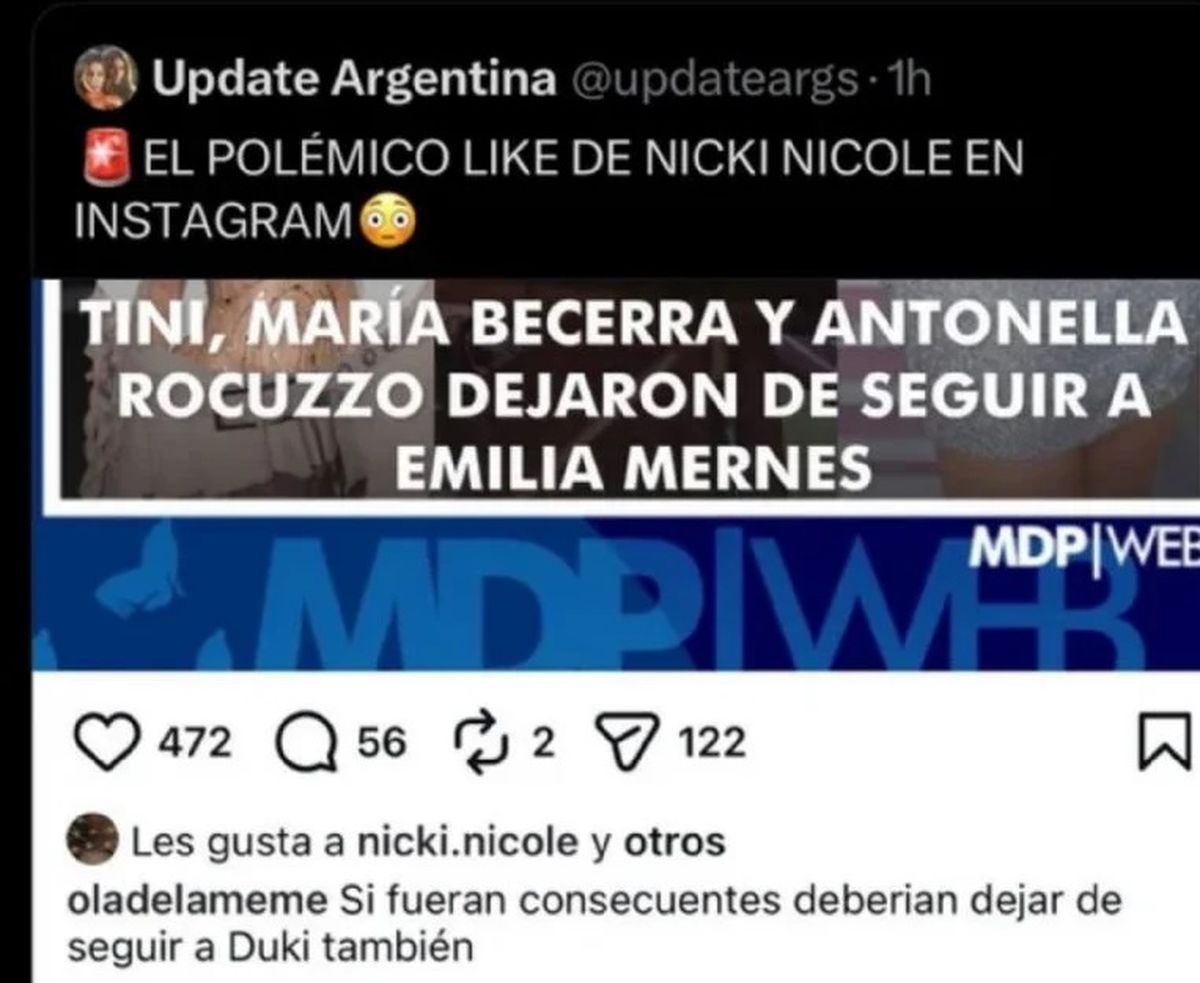
Task: Open comments via the speech bubble icon
Action: click(305, 745)
